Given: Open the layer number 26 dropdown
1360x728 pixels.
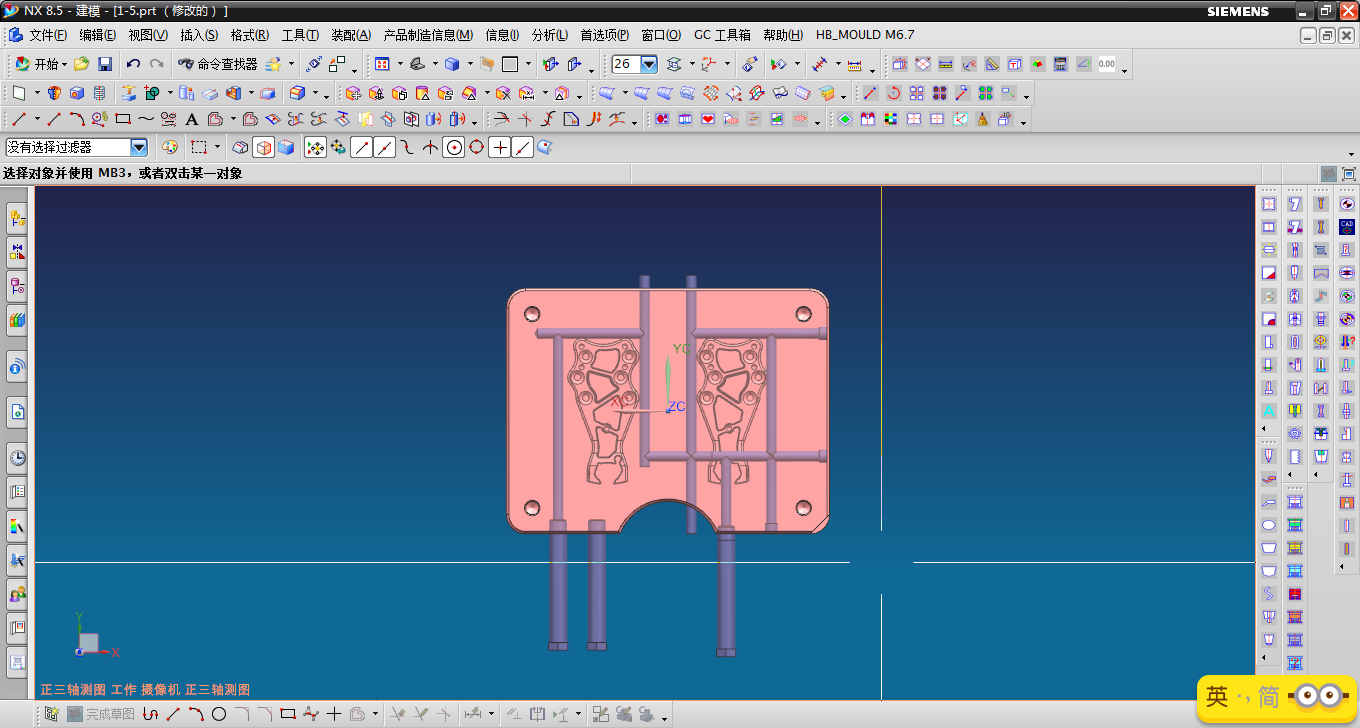Looking at the screenshot, I should (648, 64).
